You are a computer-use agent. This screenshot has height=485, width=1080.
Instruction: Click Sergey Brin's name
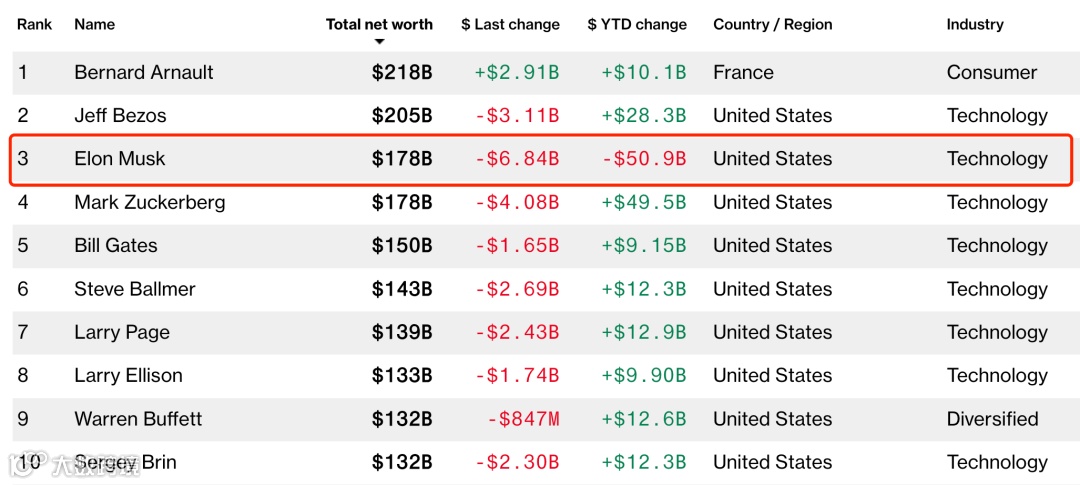point(125,462)
